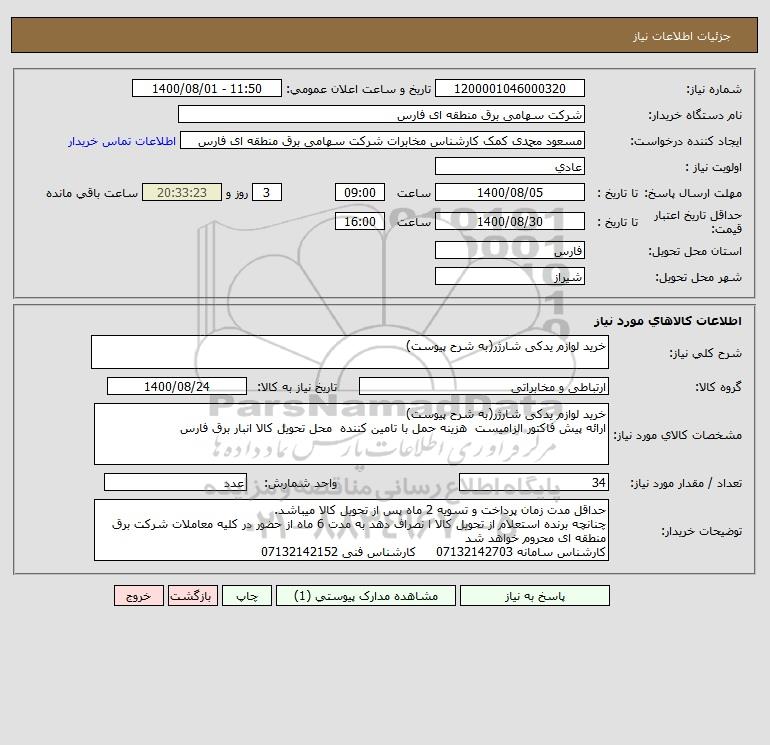Open مشاهده مدارک پیوستی (1) button
This screenshot has width=770, height=745.
coord(366,596)
